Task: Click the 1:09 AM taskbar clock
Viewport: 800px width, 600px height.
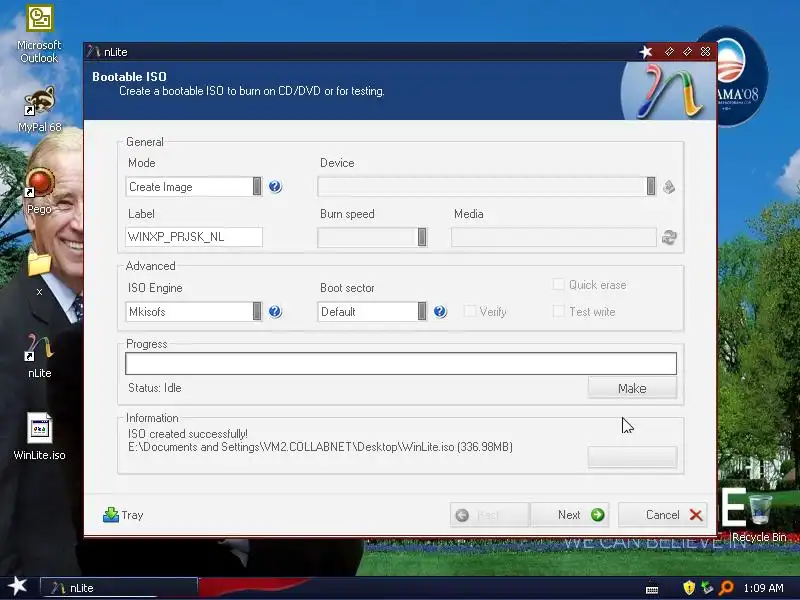Action: [764, 588]
